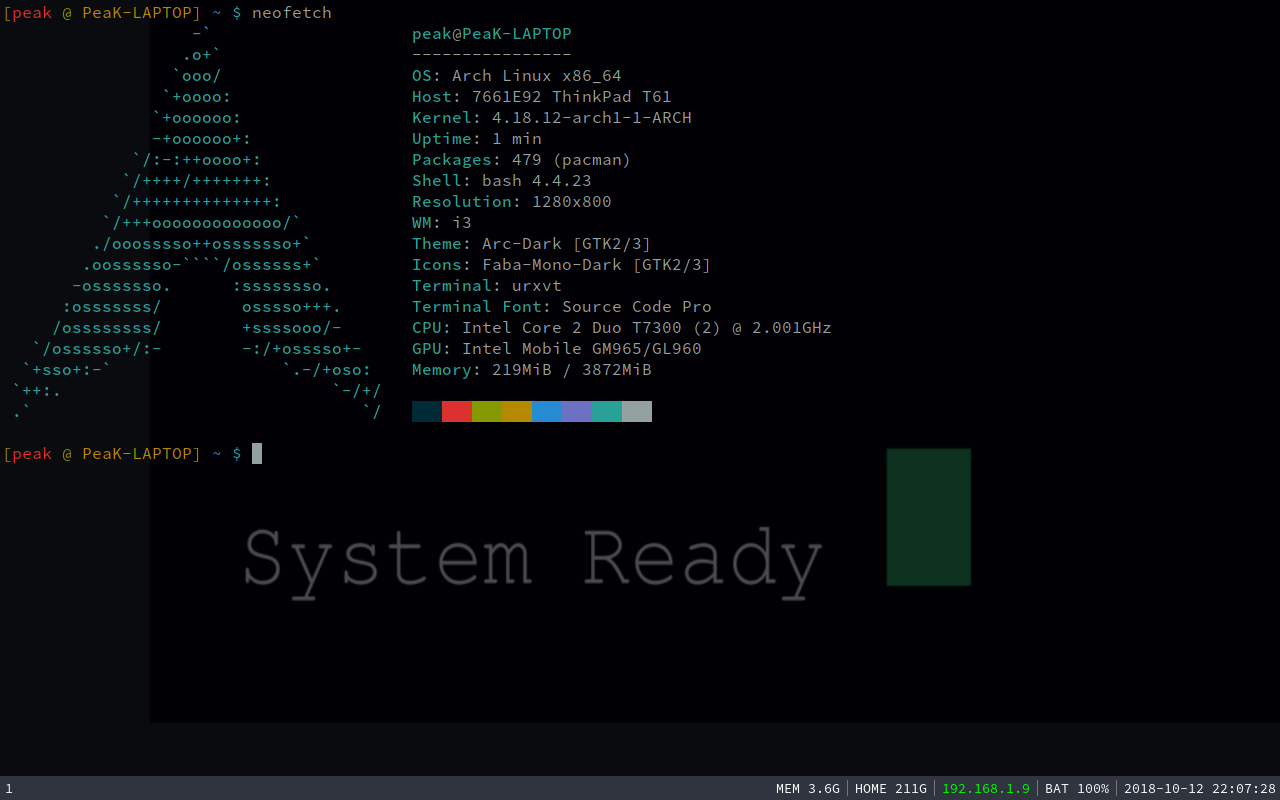Select workspace 1 in the i3 bar
This screenshot has height=800, width=1280.
(x=9, y=788)
